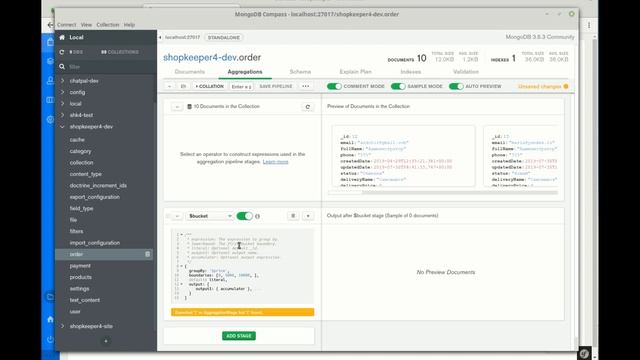Image resolution: width=640 pixels, height=360 pixels.
Task: Toggle Auto Preview switch
Action: 456,87
